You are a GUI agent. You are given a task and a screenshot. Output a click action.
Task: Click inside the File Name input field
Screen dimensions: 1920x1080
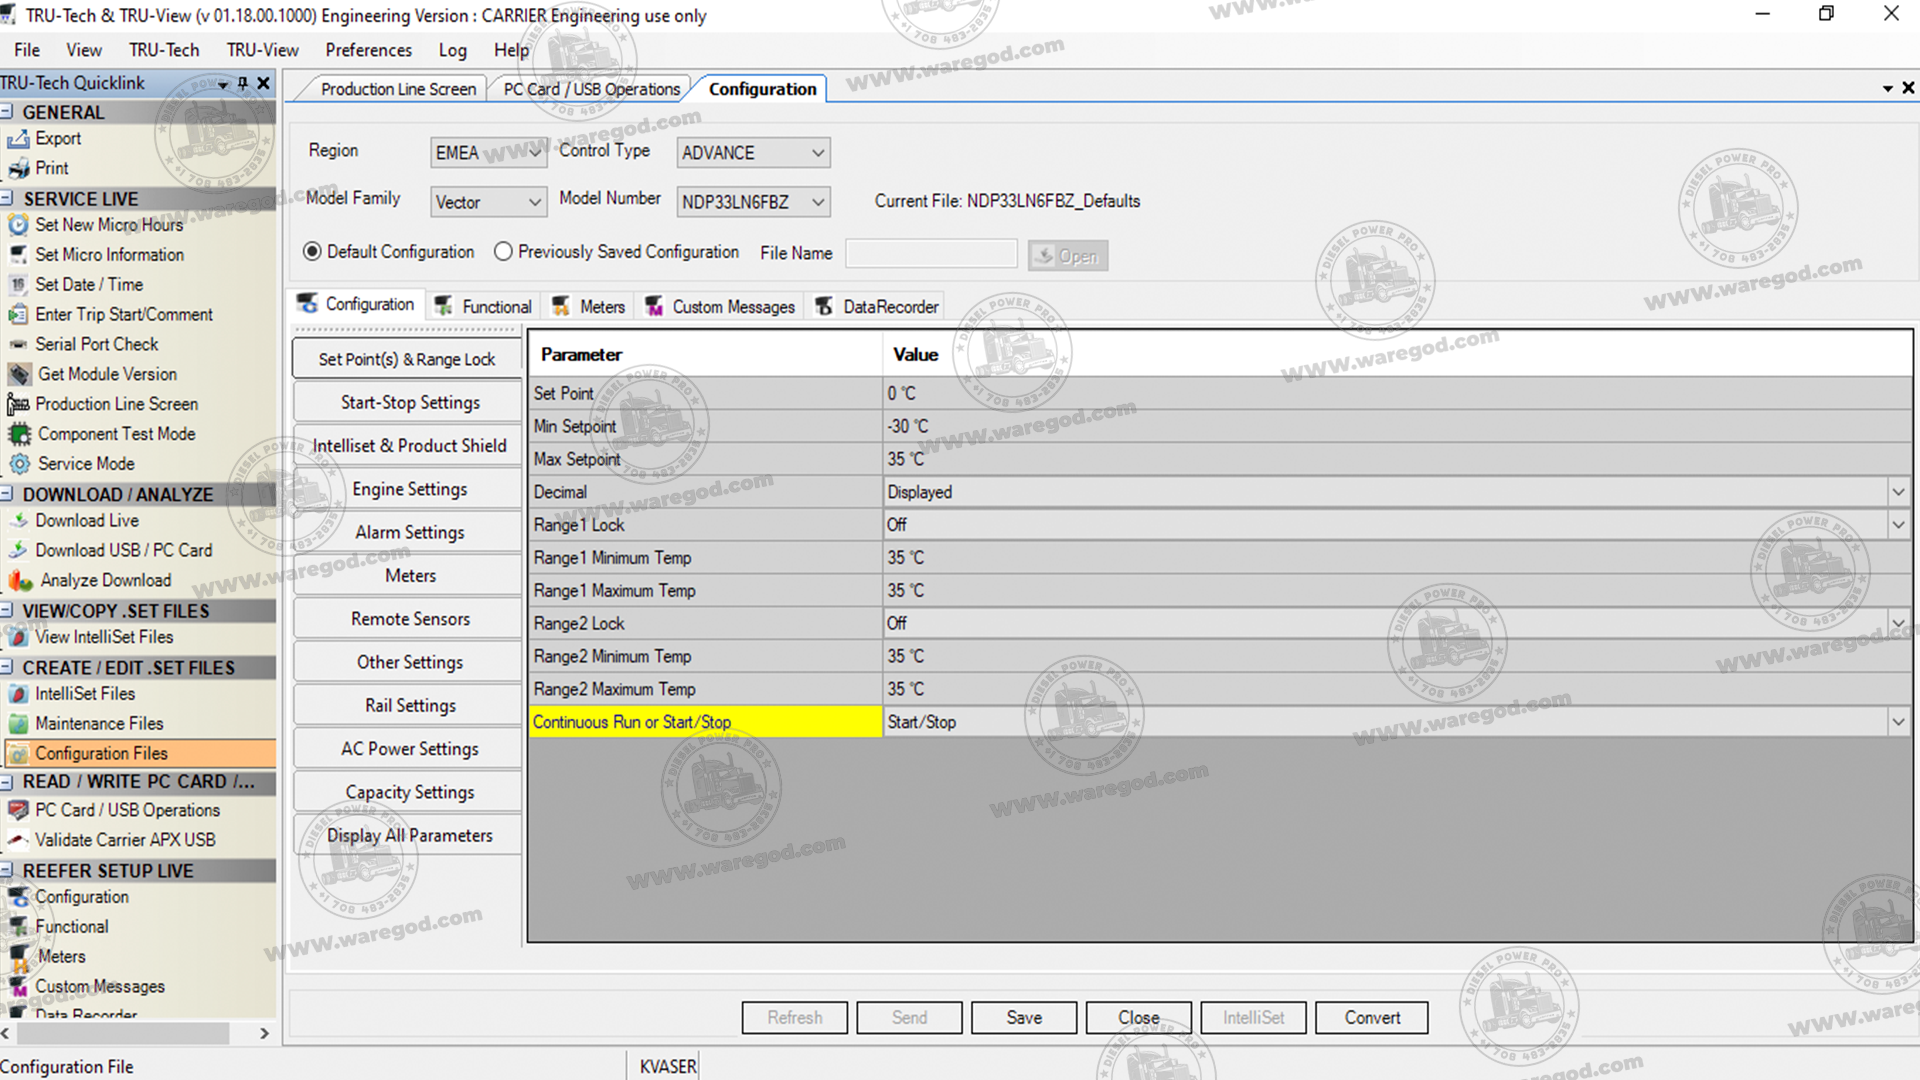tap(930, 253)
